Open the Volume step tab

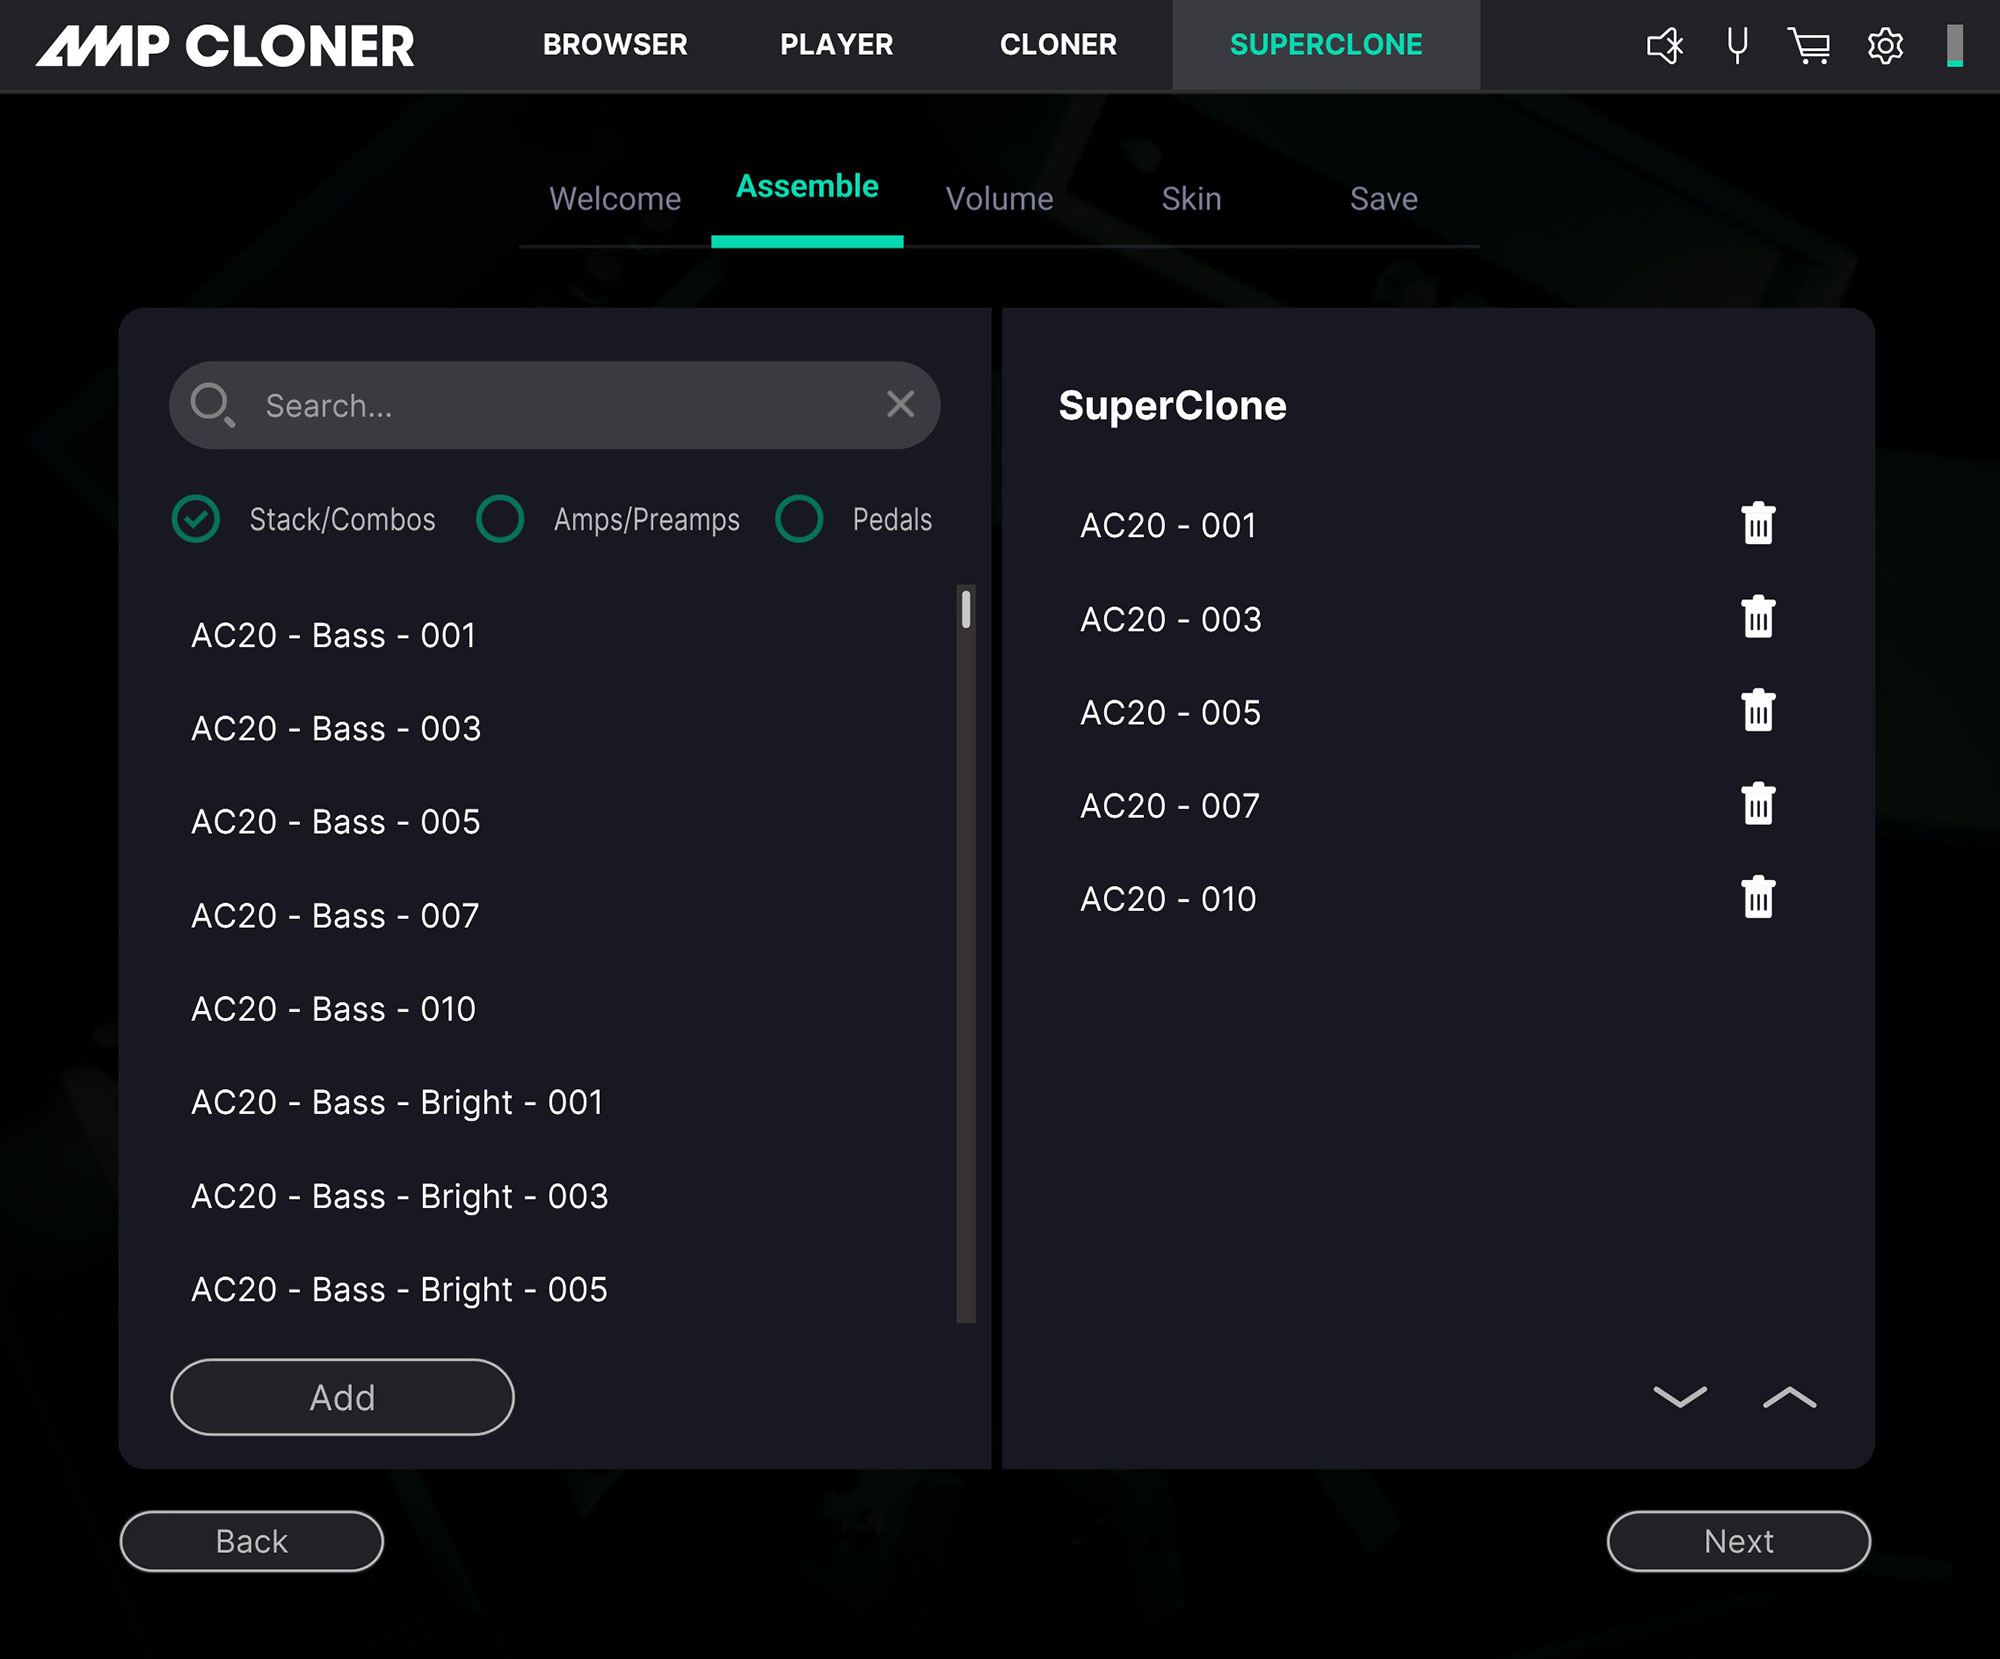pos(999,198)
